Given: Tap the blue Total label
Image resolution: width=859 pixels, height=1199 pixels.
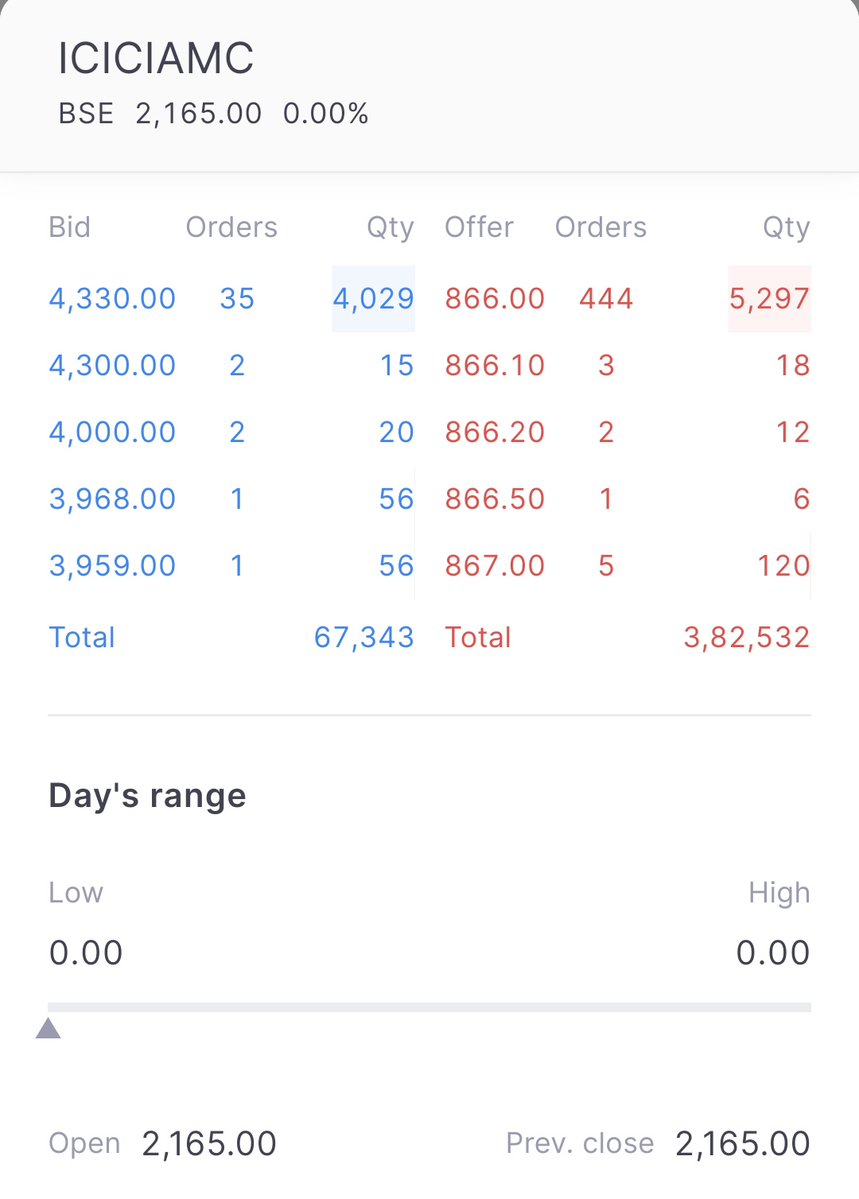Looking at the screenshot, I should click(82, 637).
